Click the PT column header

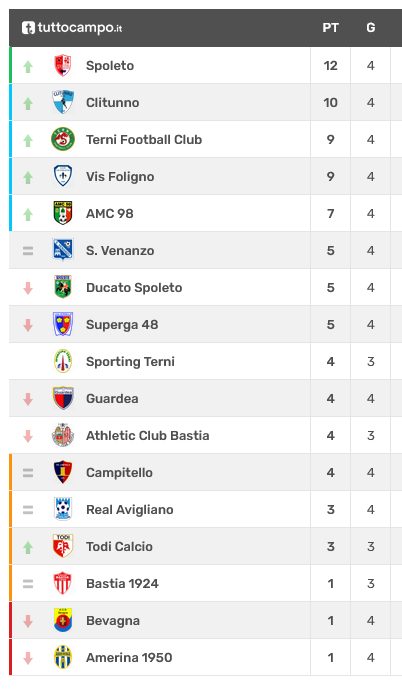[x=330, y=28]
